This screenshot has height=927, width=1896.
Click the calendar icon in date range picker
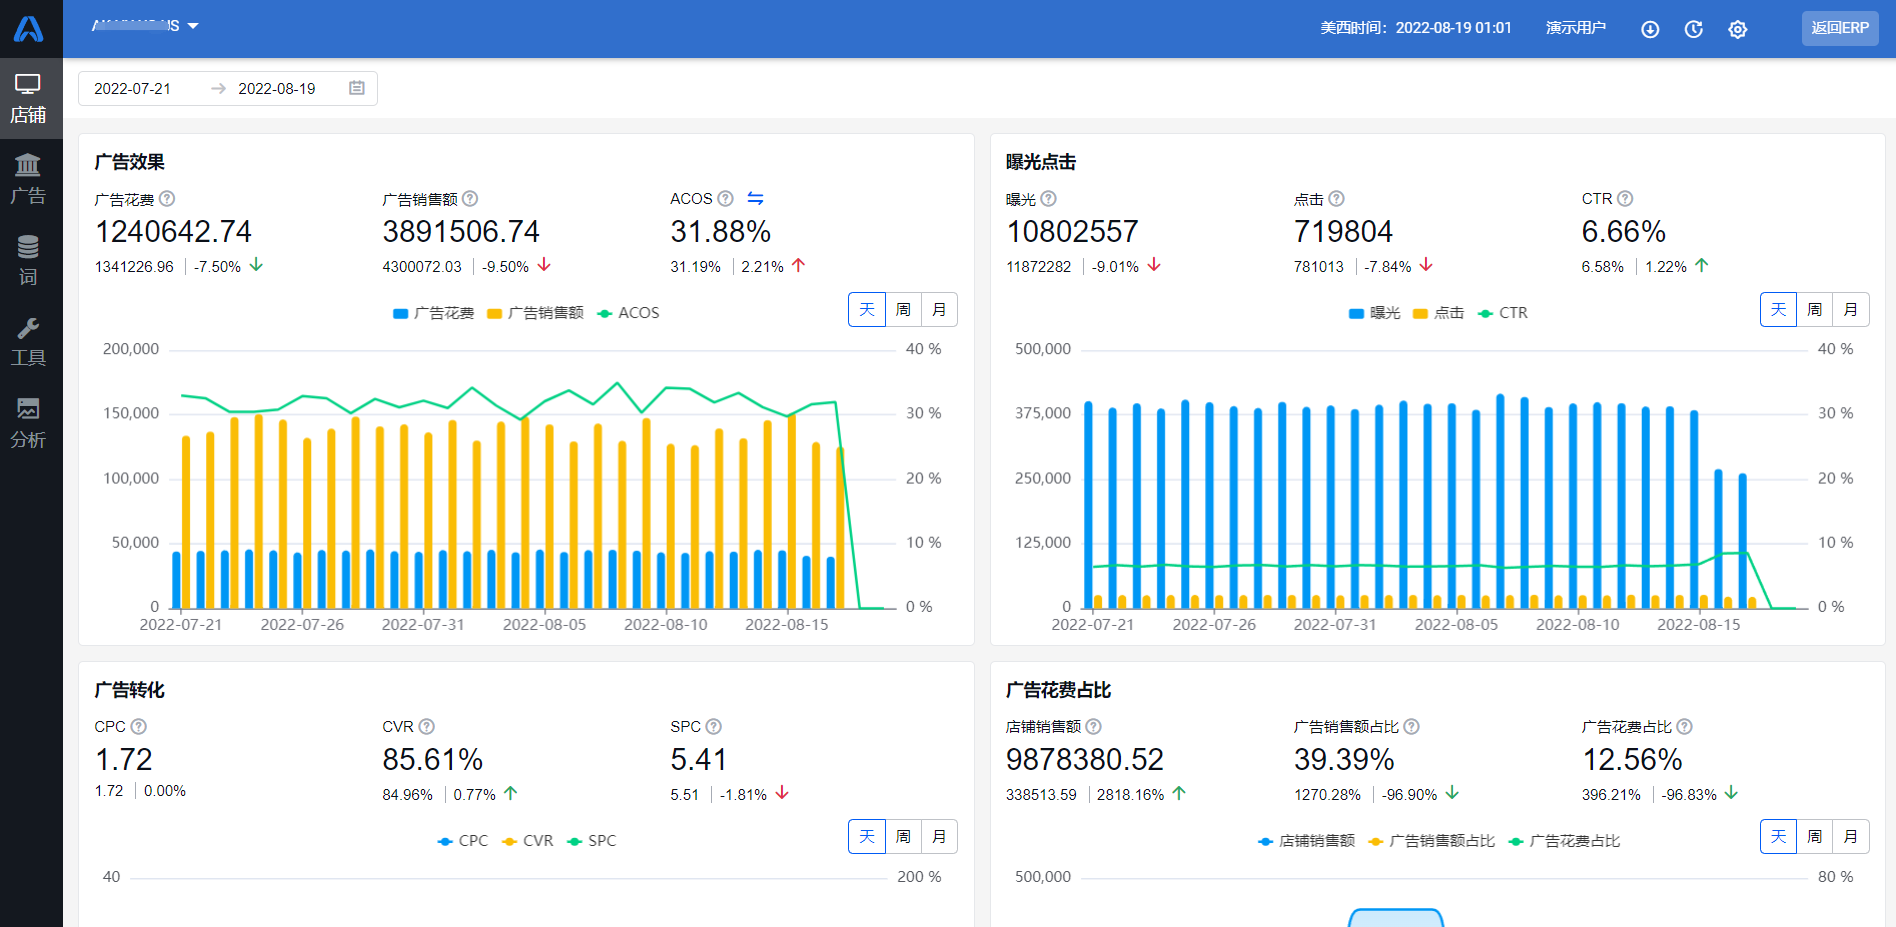point(357,88)
